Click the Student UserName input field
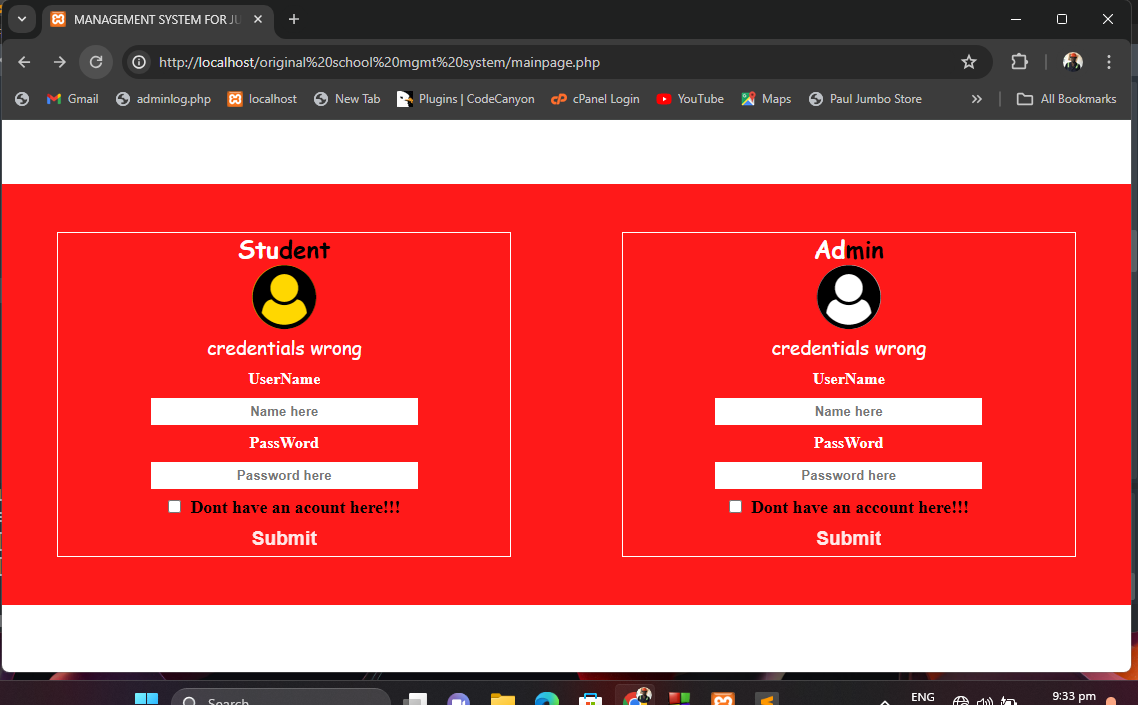Viewport: 1138px width, 705px height. [x=284, y=411]
